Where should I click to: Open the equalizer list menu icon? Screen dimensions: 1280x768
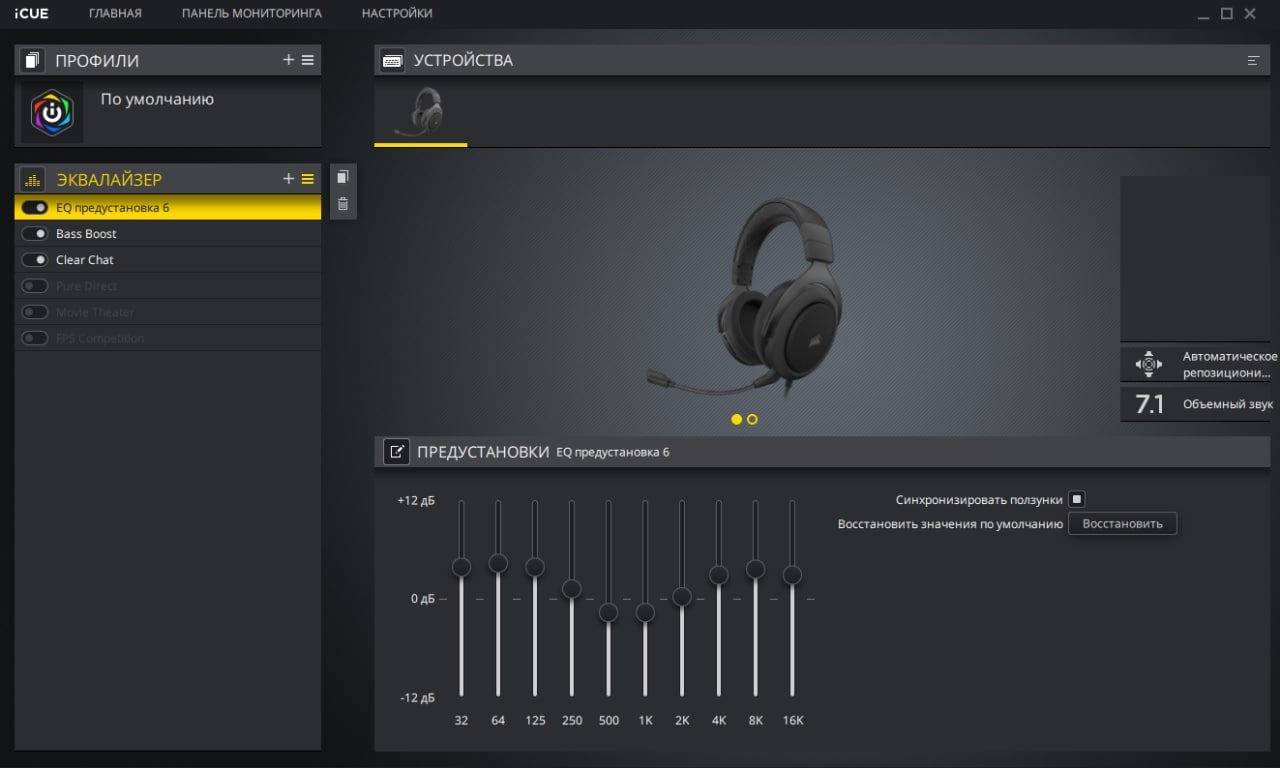coord(308,179)
